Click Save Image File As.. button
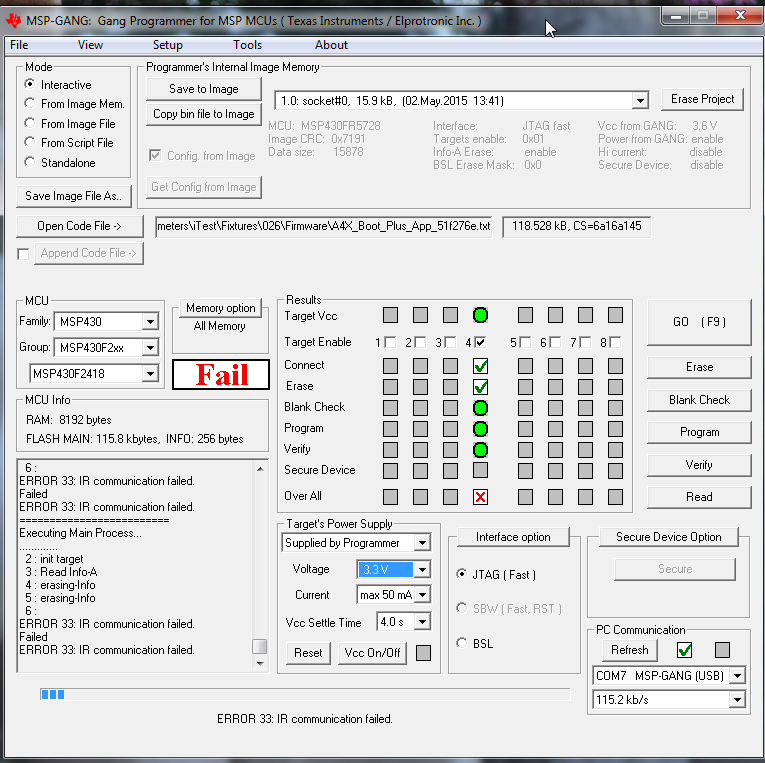 coord(74,196)
